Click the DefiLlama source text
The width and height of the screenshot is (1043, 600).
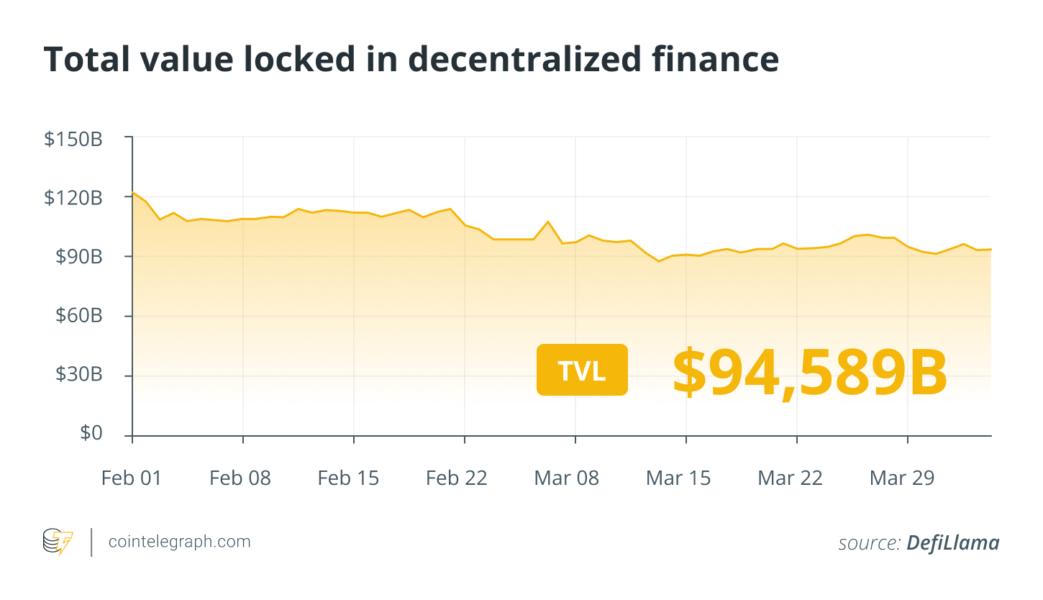click(x=952, y=543)
